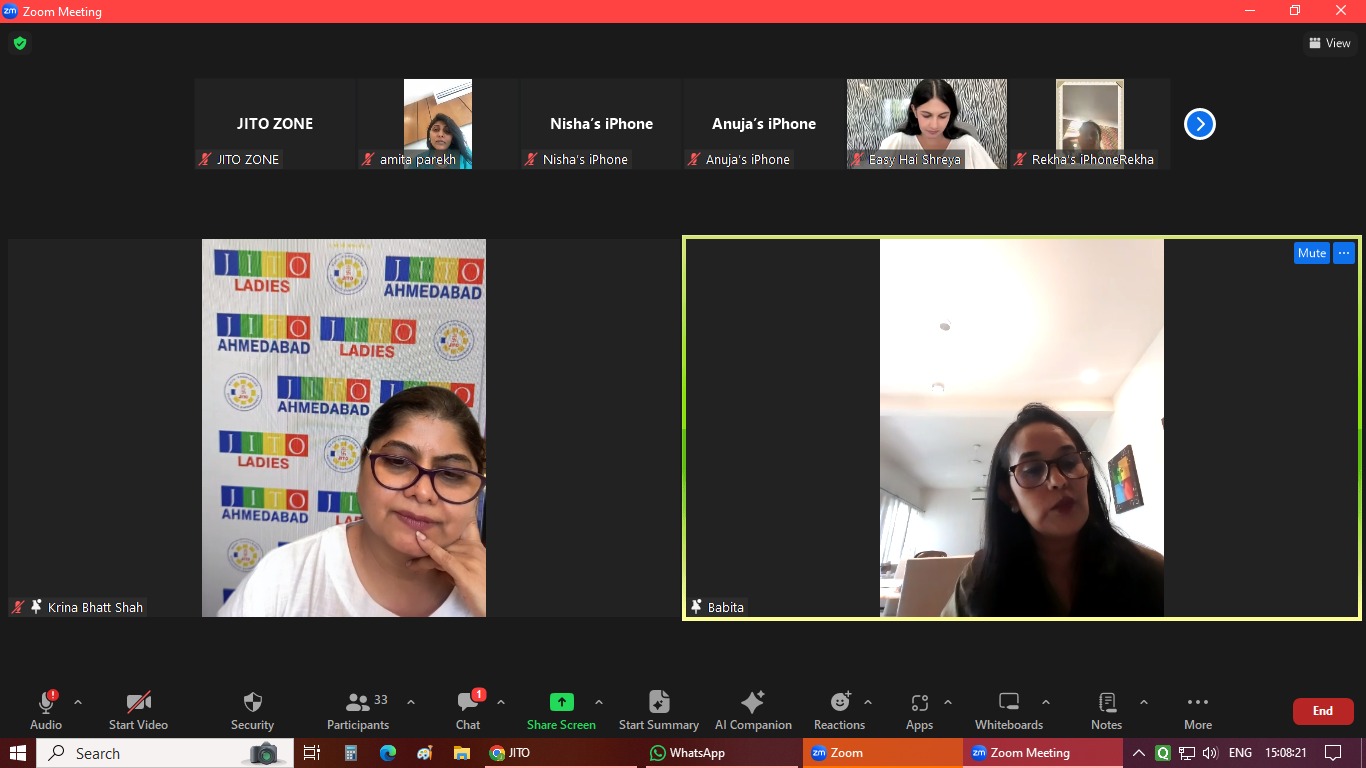Expand the Share Screen options caret
The width and height of the screenshot is (1366, 768).
click(599, 702)
